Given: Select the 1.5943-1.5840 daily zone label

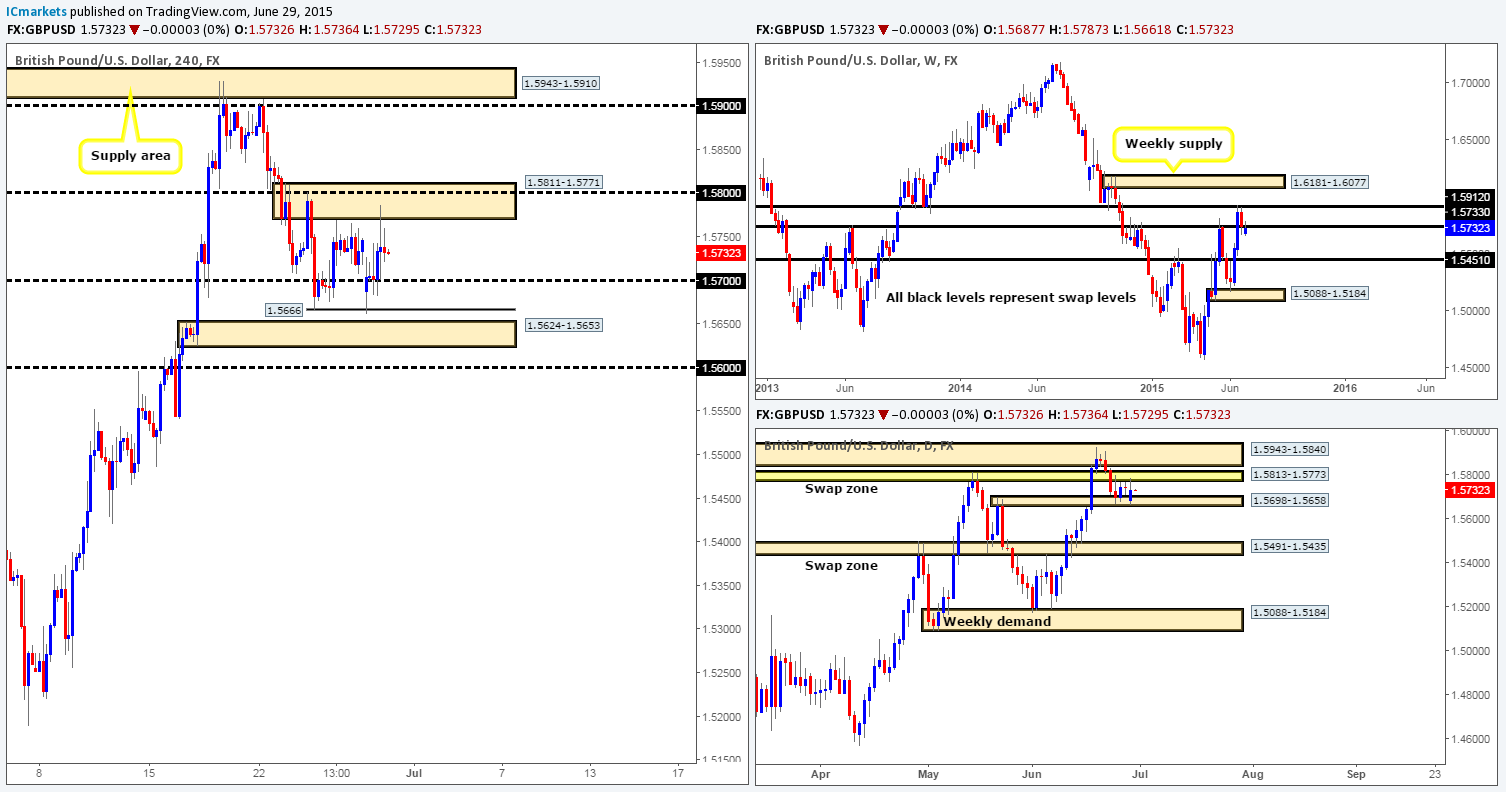Looking at the screenshot, I should coord(1288,451).
